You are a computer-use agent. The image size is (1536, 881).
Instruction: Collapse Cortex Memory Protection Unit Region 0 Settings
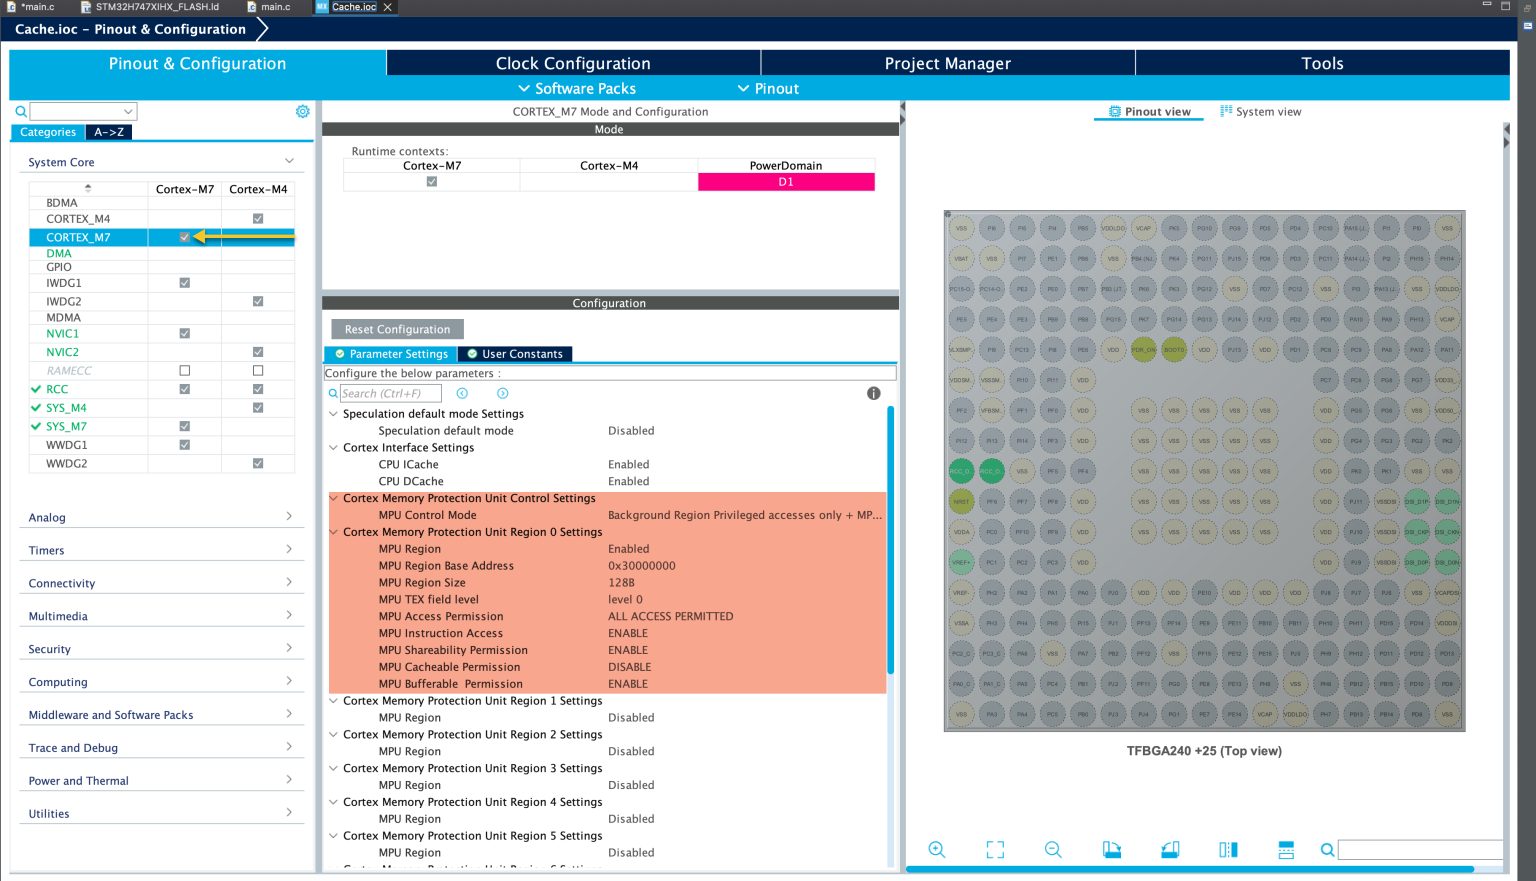(x=334, y=532)
